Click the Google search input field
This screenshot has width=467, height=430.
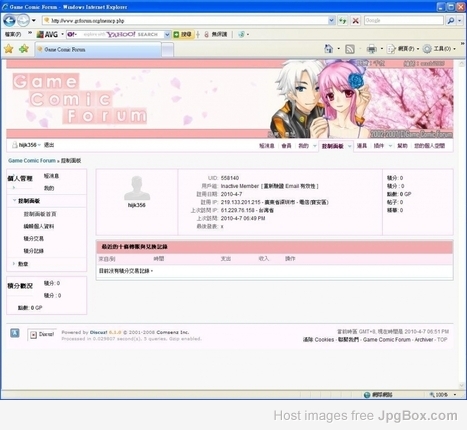click(404, 20)
